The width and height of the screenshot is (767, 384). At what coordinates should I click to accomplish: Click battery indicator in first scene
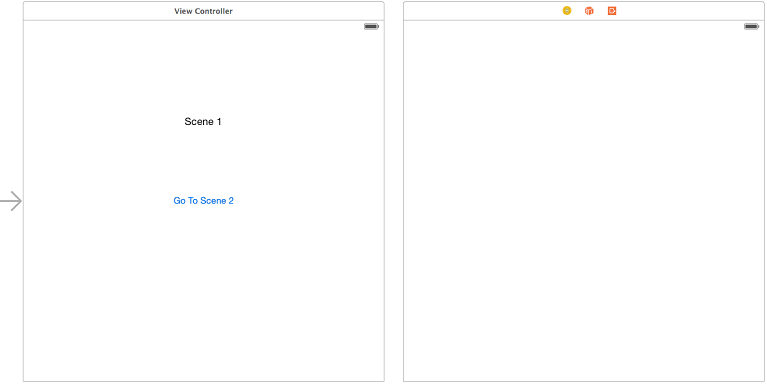pyautogui.click(x=371, y=26)
